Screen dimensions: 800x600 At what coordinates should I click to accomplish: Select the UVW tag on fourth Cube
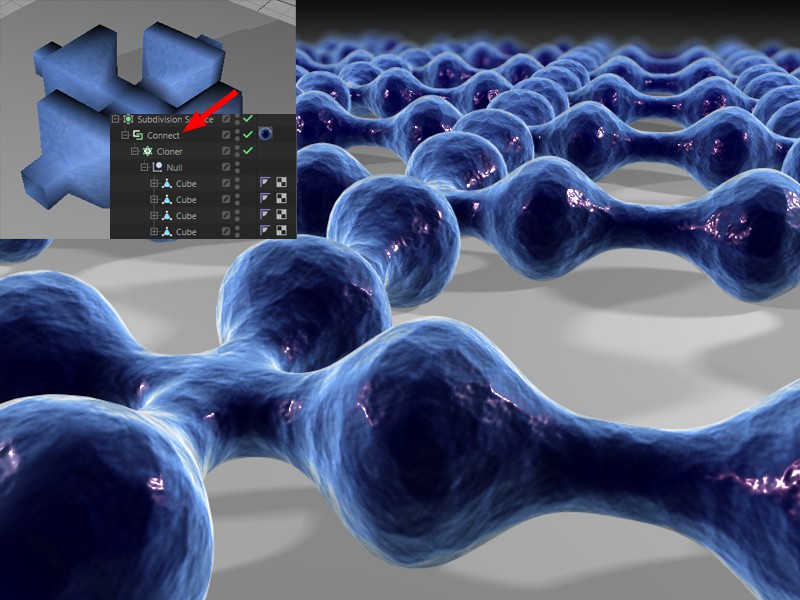point(281,231)
